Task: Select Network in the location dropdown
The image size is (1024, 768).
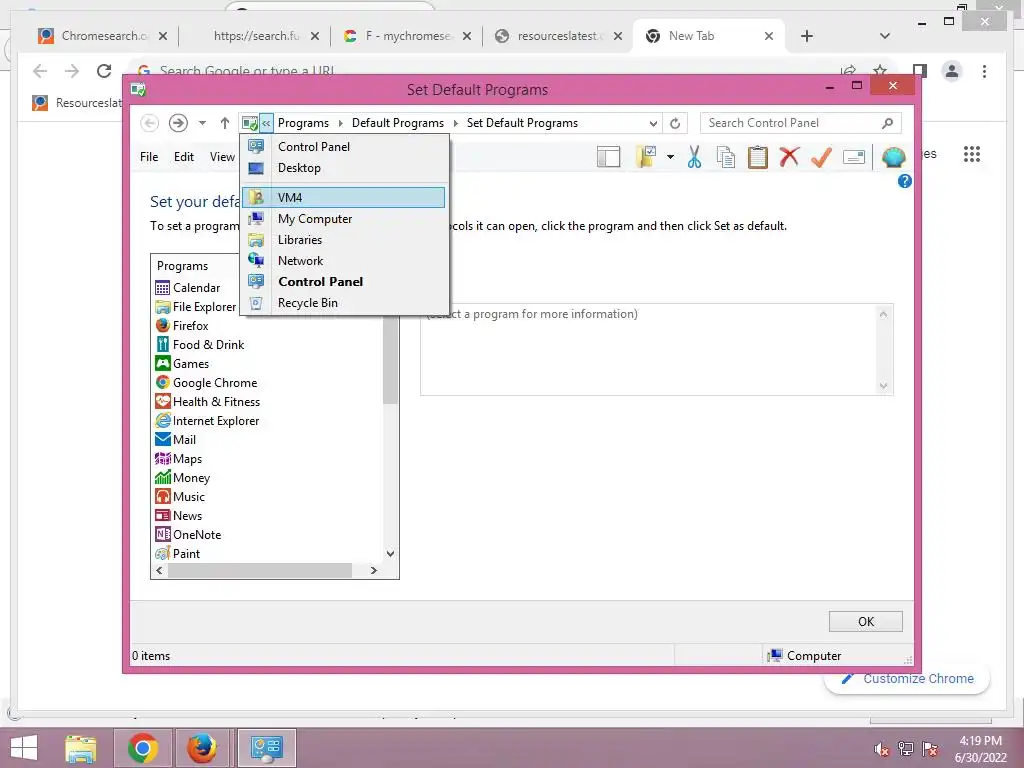Action: coord(345,261)
